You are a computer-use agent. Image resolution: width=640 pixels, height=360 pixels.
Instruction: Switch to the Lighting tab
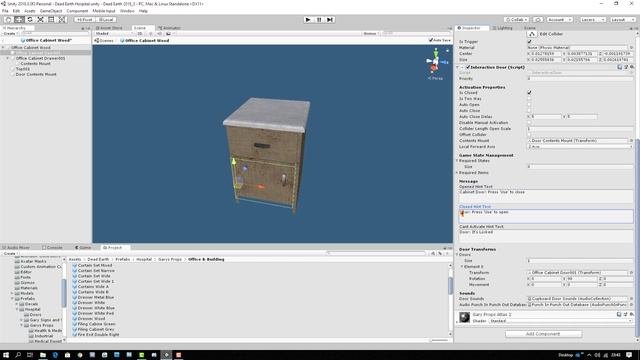coord(502,28)
